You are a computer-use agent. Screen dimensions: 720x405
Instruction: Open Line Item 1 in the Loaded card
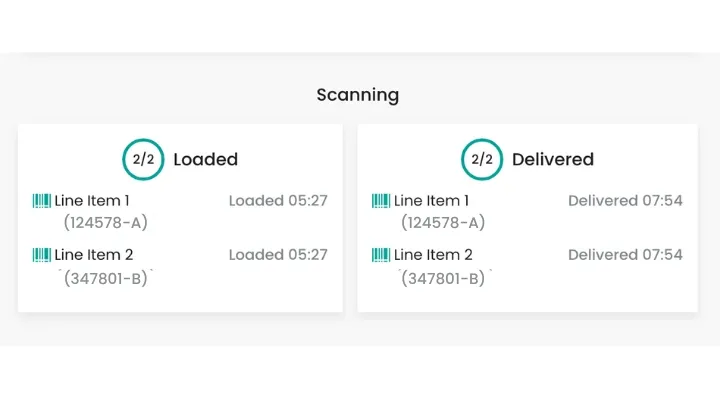92,201
